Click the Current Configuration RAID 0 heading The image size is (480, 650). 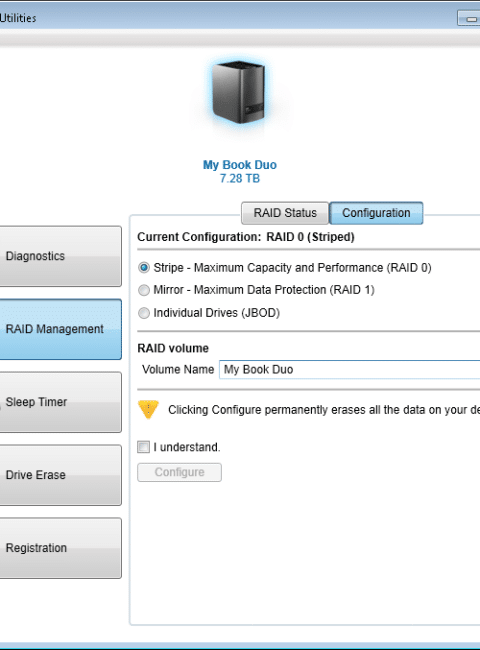pyautogui.click(x=246, y=237)
